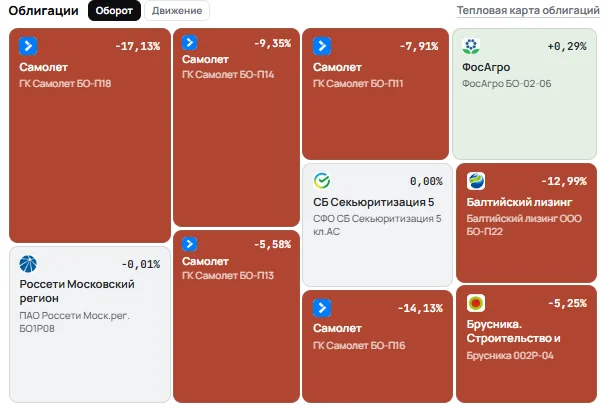Click the ГК Самолет БО-П13 bond name

[228, 276]
